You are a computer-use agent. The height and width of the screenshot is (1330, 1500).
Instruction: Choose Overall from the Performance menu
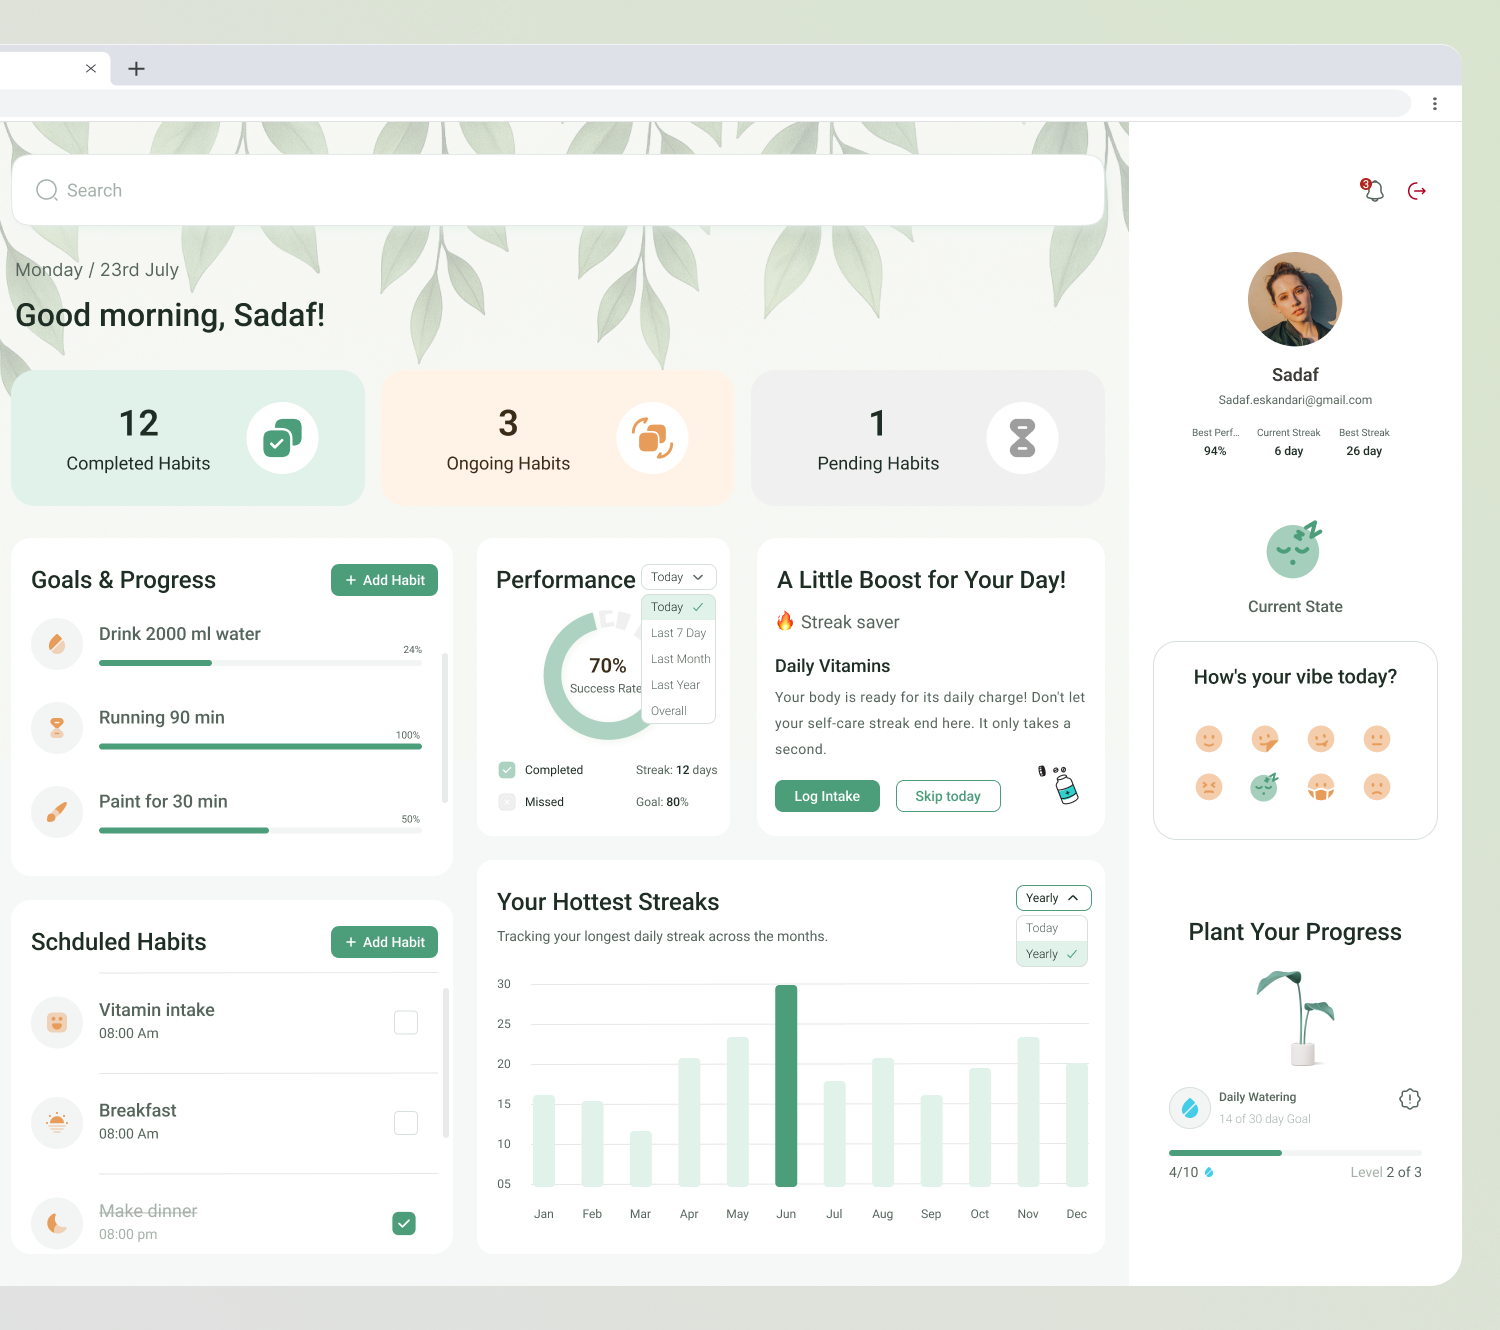[671, 710]
